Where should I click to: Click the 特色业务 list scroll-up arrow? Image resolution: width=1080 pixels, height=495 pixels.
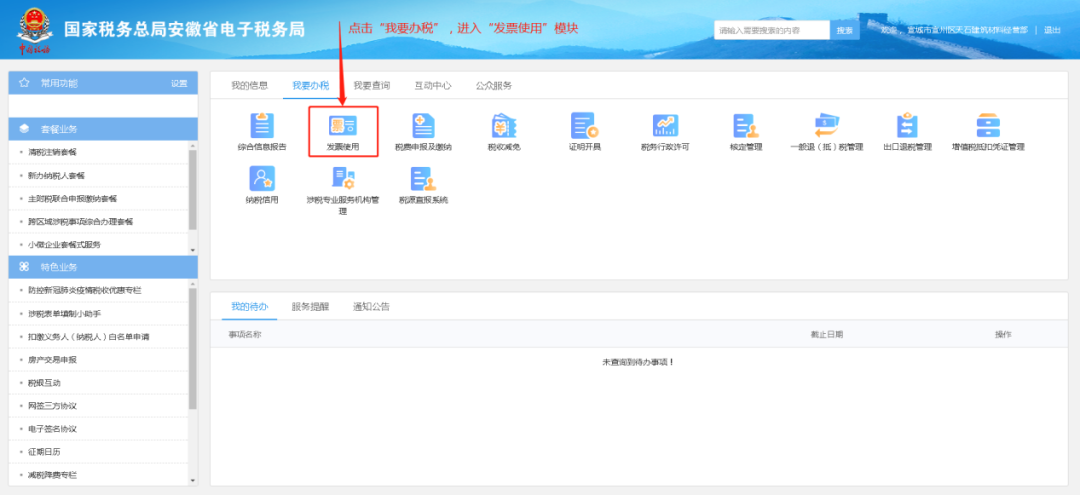(193, 284)
